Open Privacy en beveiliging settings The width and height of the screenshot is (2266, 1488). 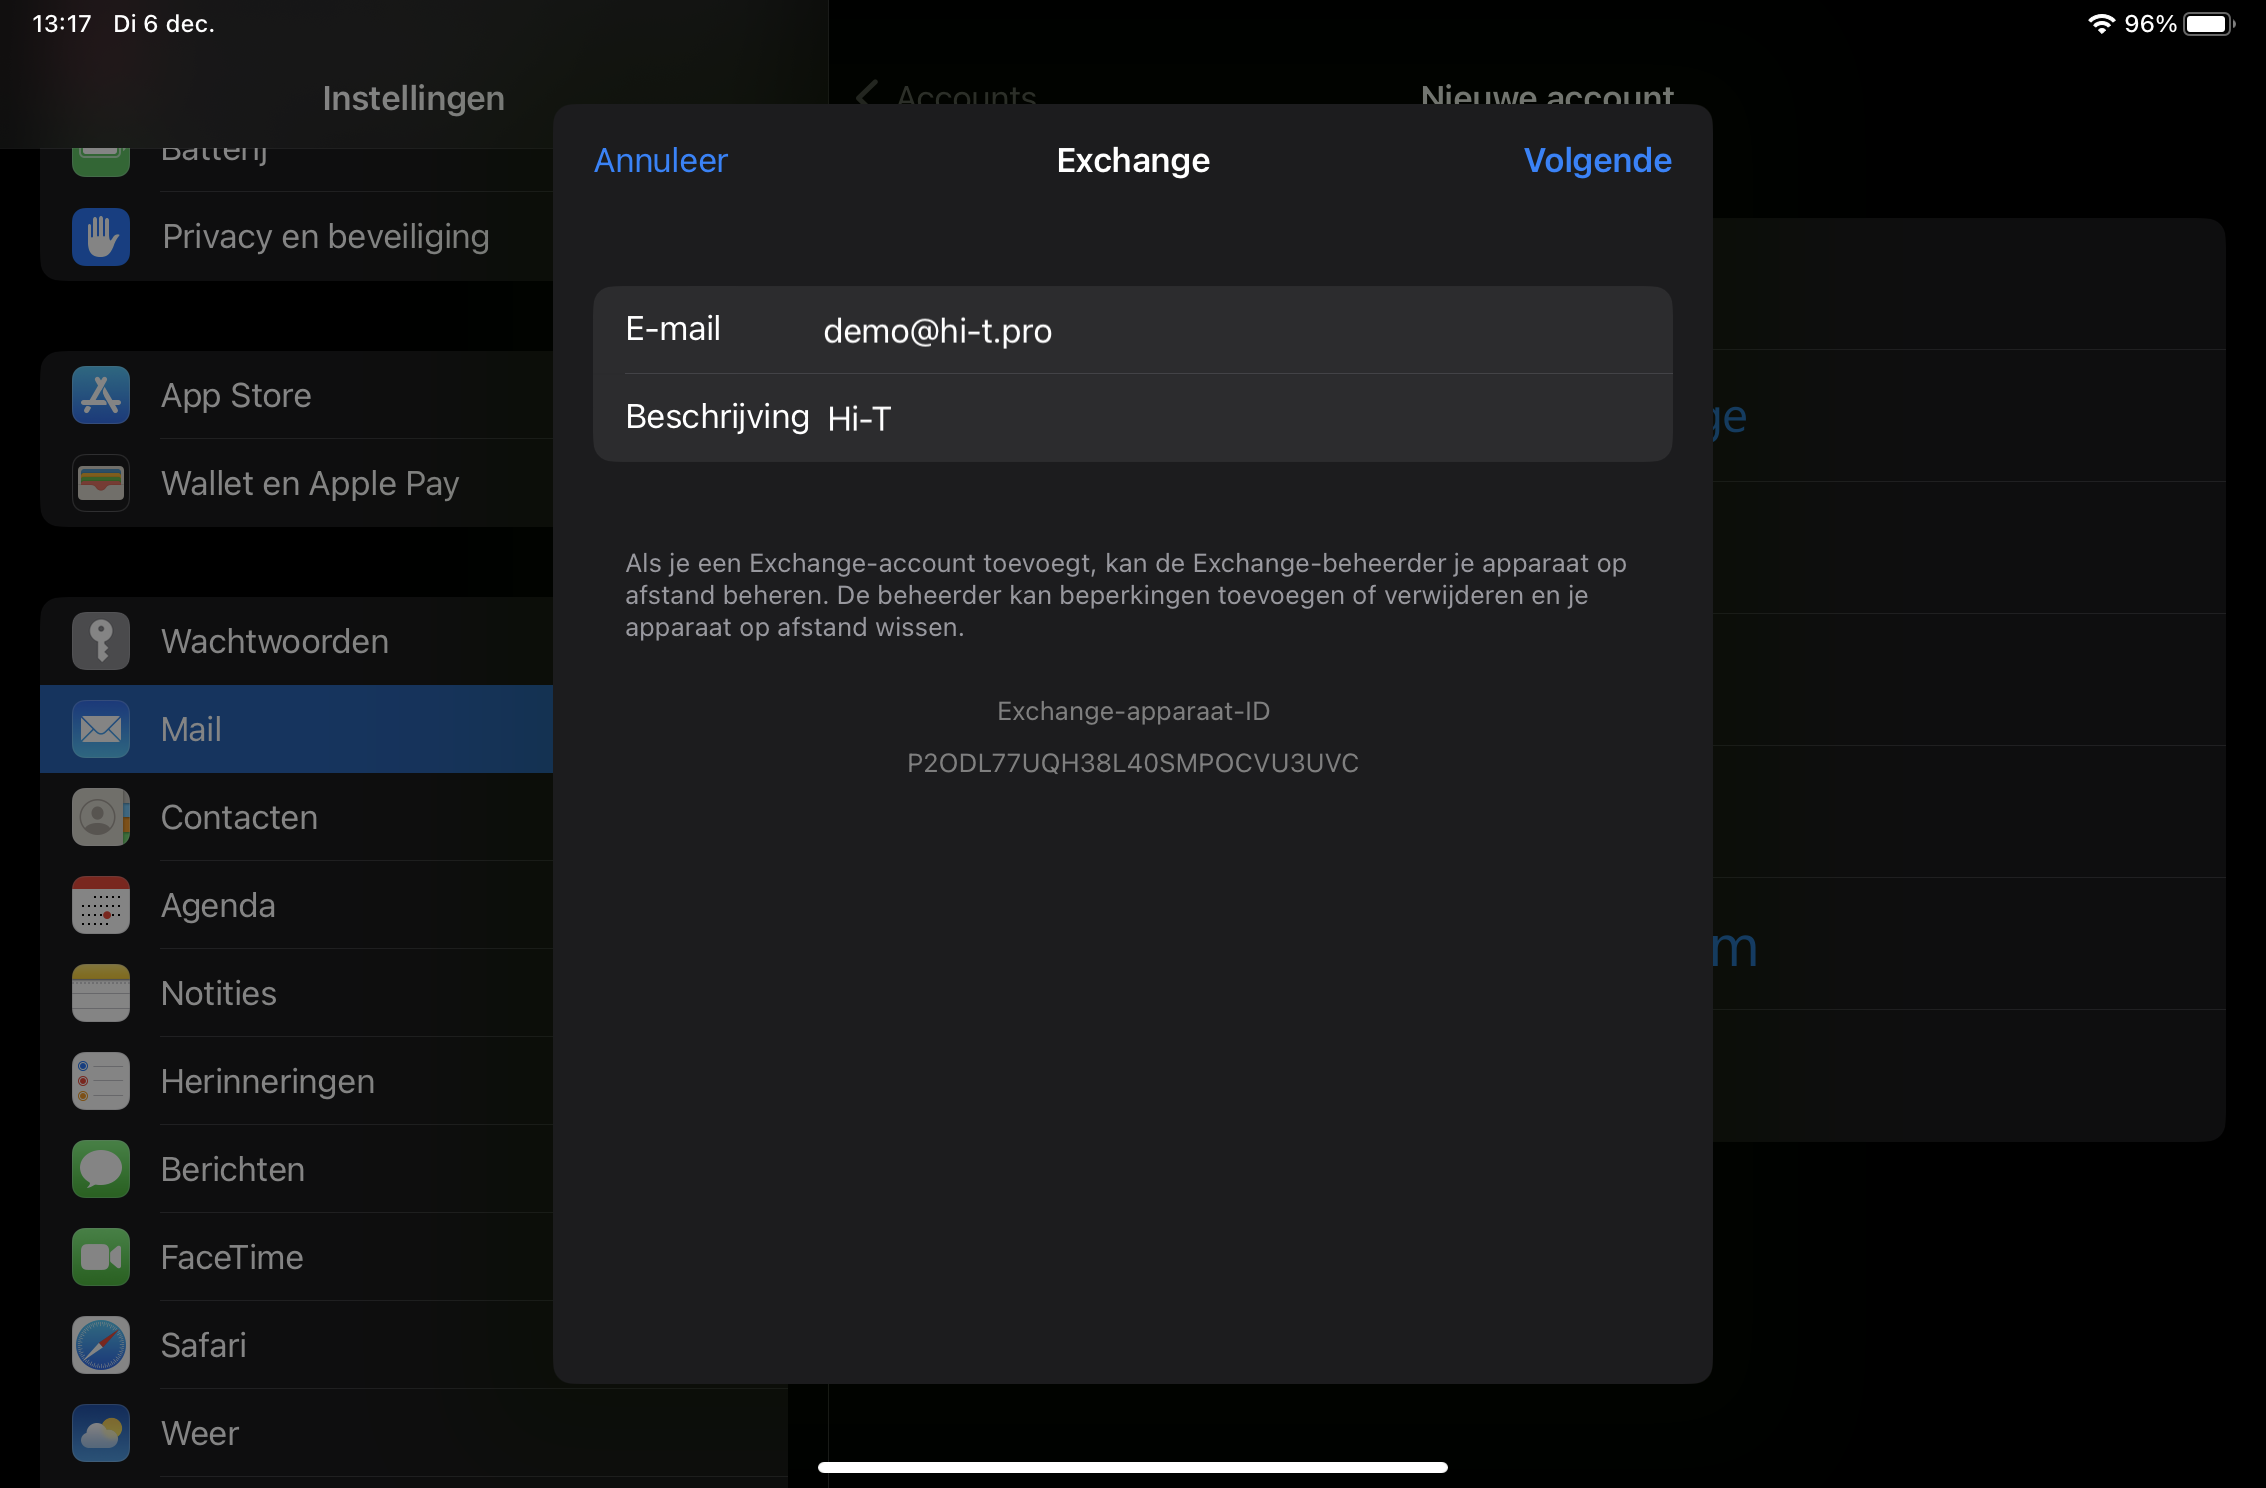click(x=297, y=237)
